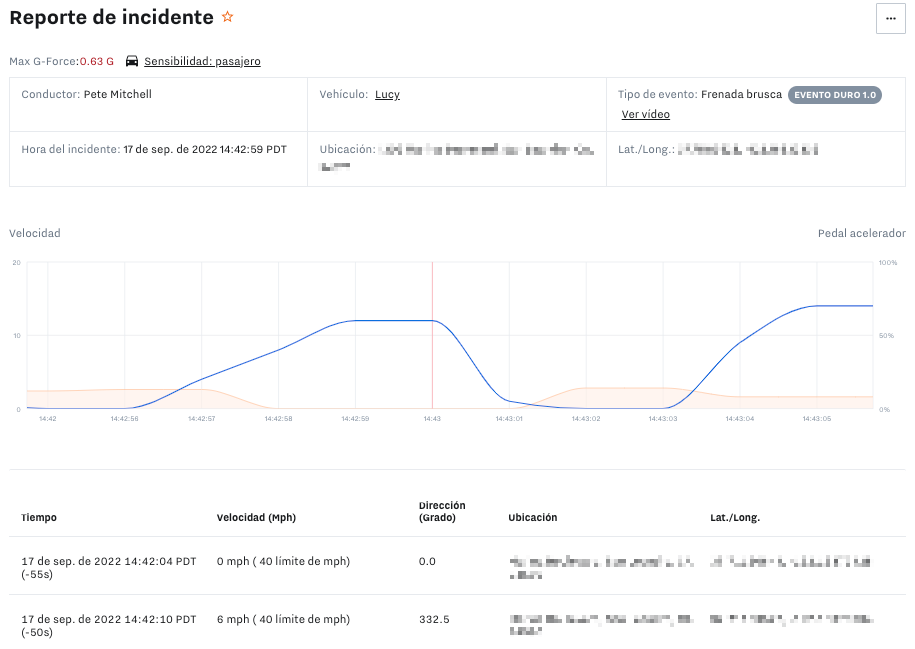Click the EVENTO DURO 1.0 badge
Viewport: 915px width, 649px height.
pos(834,95)
